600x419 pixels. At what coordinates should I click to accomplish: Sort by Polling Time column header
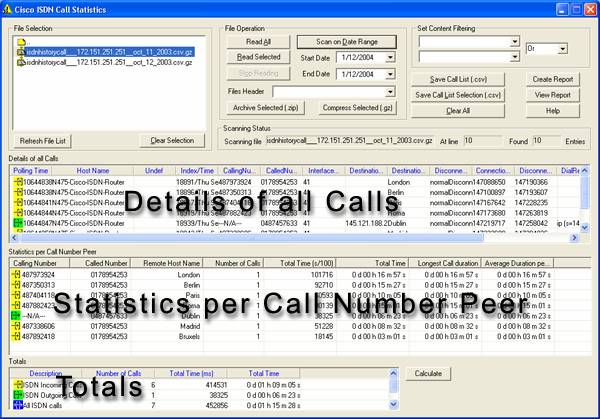[28, 171]
